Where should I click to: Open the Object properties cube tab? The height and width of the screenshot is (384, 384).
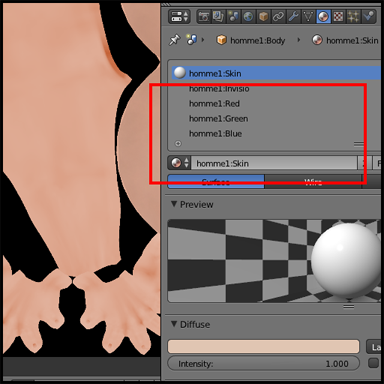click(263, 16)
